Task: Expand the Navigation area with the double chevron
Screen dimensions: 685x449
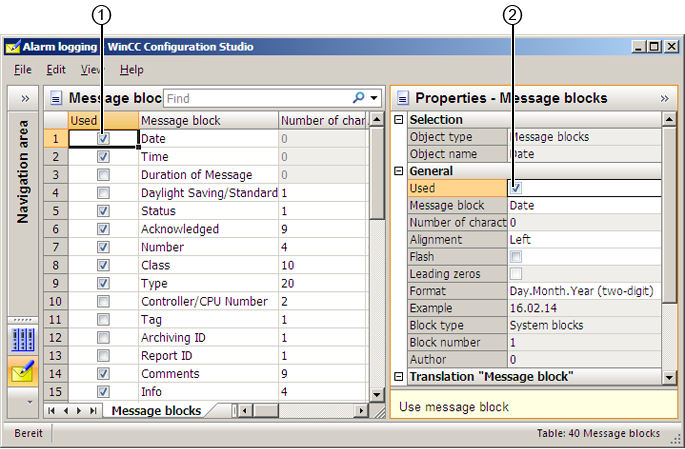Action: (25, 98)
